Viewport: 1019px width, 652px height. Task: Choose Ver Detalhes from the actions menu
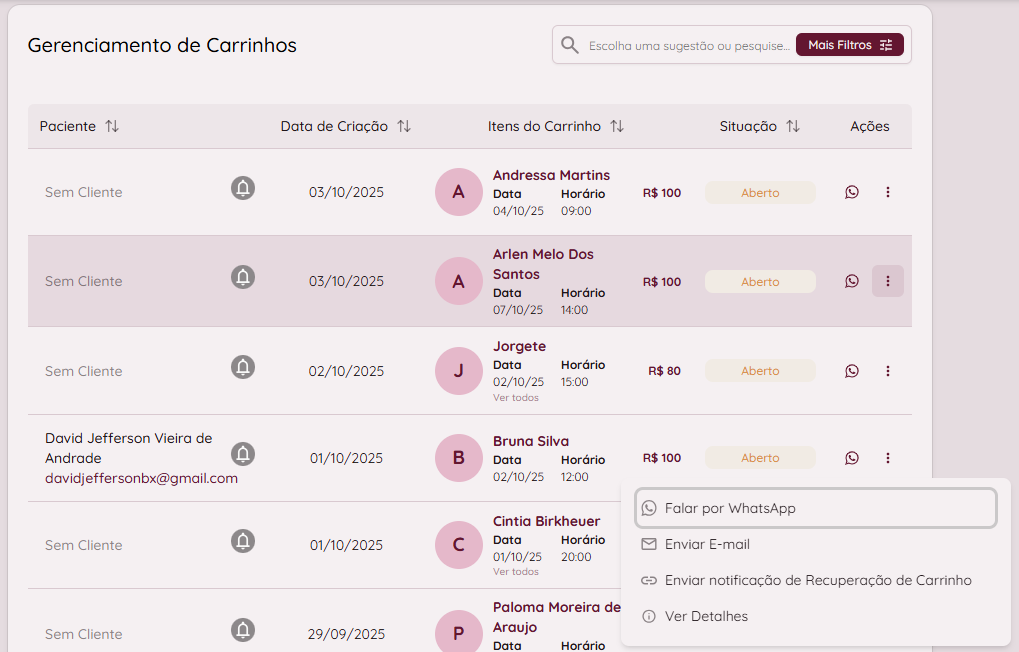click(706, 616)
